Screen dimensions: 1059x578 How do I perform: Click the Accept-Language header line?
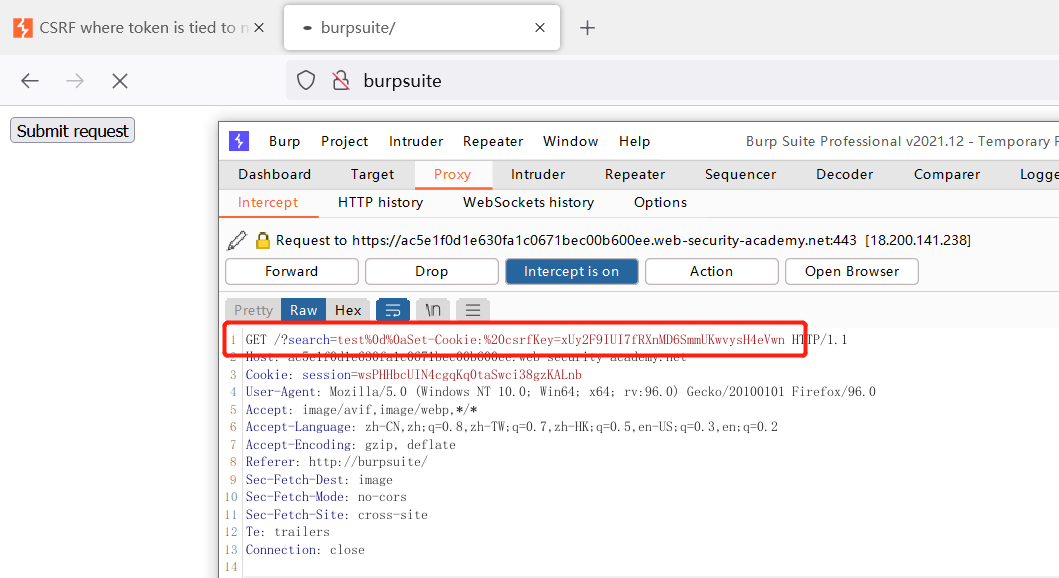pyautogui.click(x=511, y=427)
